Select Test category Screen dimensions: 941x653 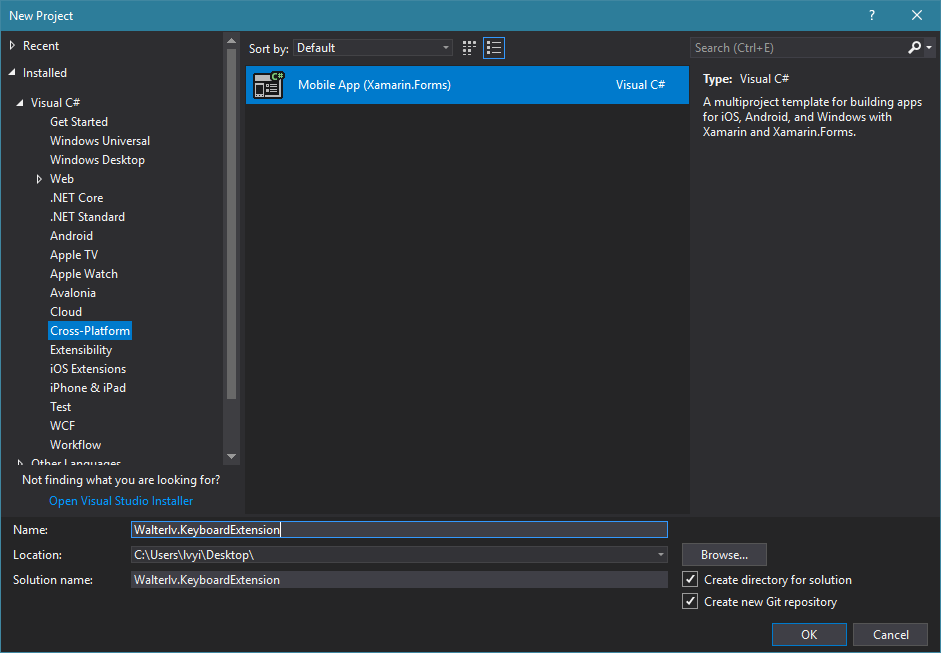click(61, 407)
